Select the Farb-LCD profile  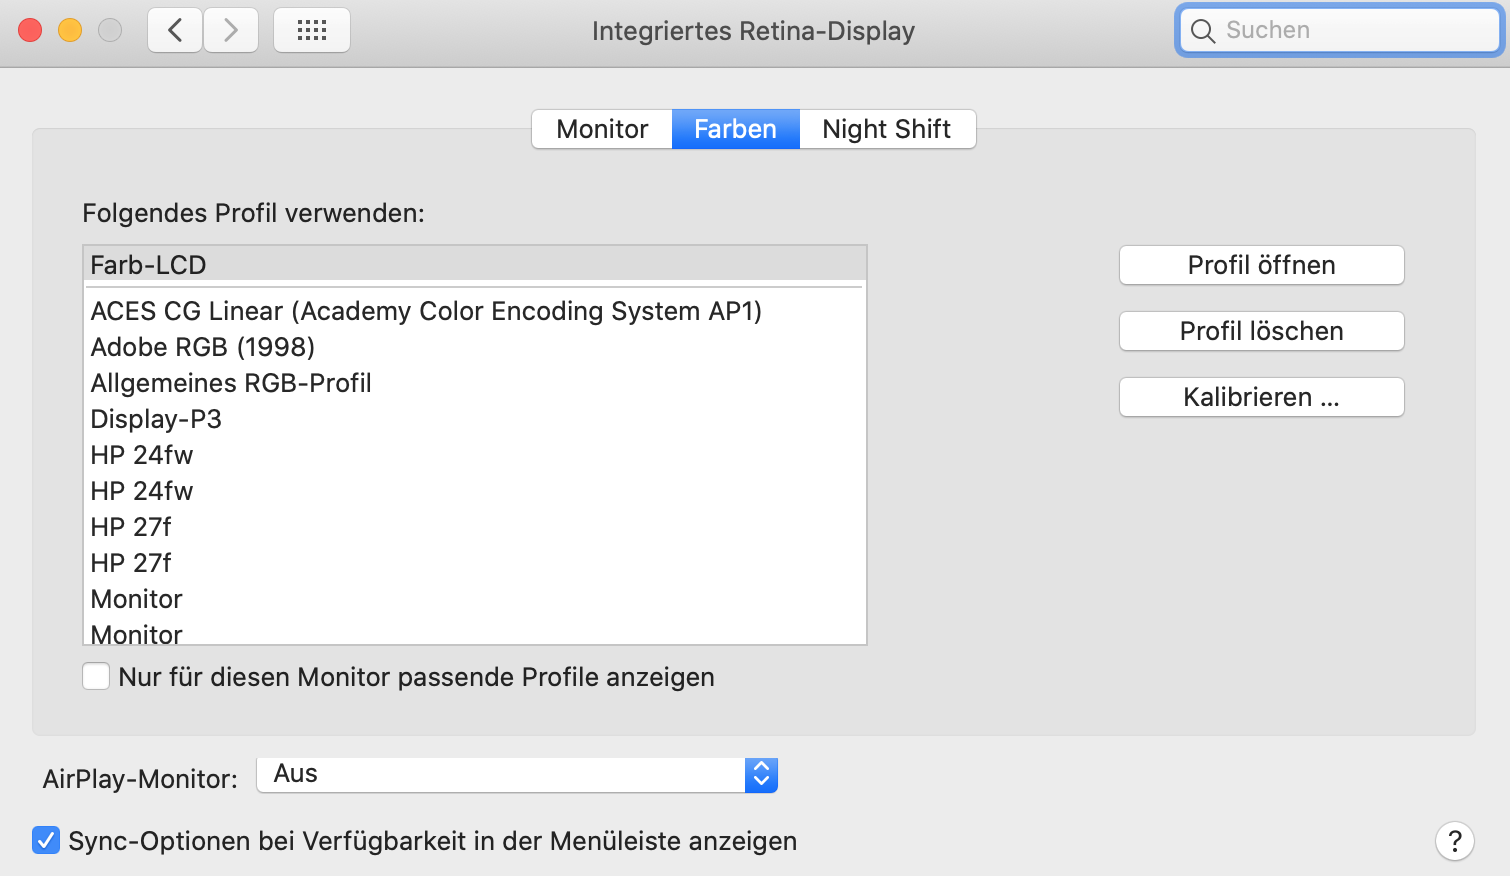point(475,265)
